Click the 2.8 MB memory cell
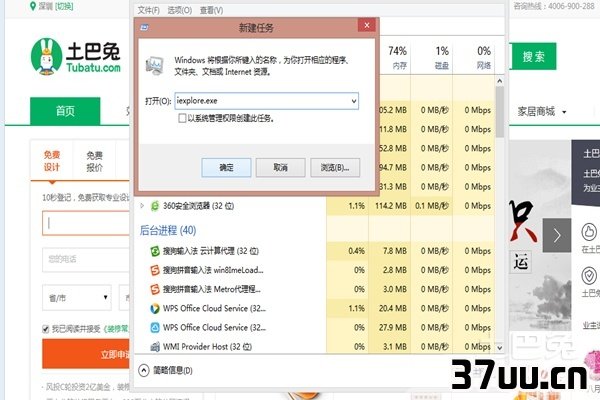 pyautogui.click(x=390, y=270)
